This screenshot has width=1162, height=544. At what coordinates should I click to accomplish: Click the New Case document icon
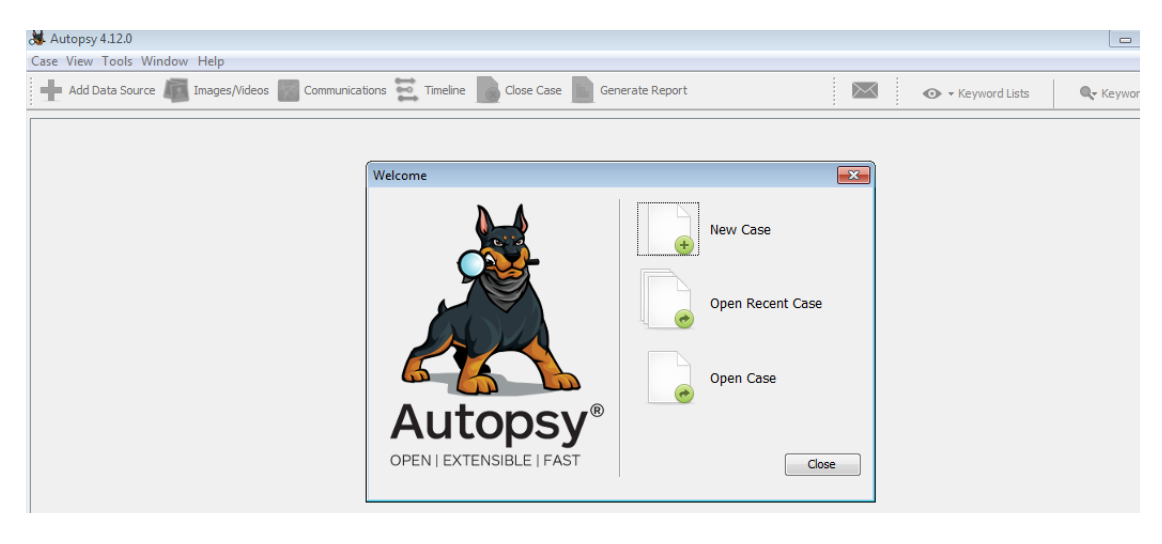coord(668,229)
